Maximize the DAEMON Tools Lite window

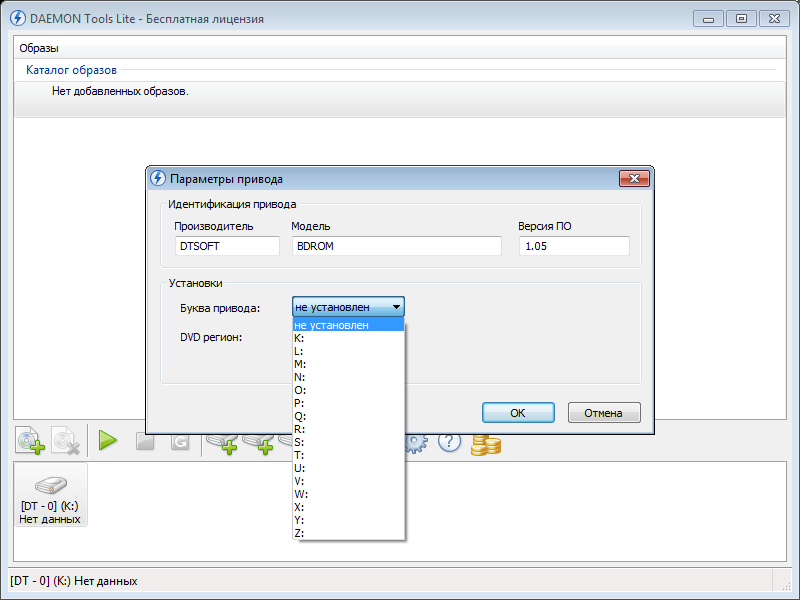[741, 19]
